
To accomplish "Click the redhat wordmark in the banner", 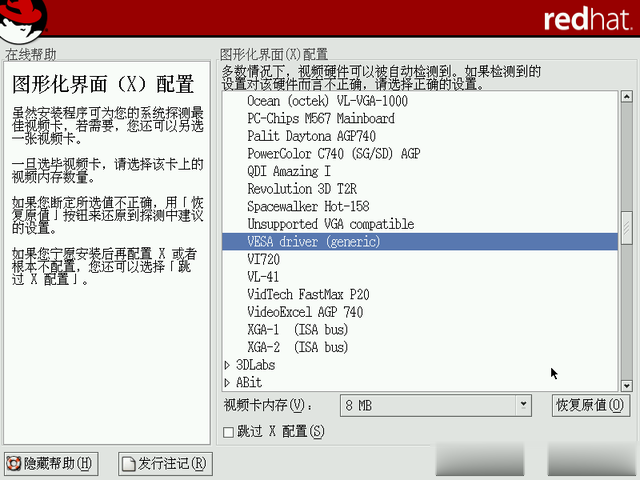I will pyautogui.click(x=588, y=19).
